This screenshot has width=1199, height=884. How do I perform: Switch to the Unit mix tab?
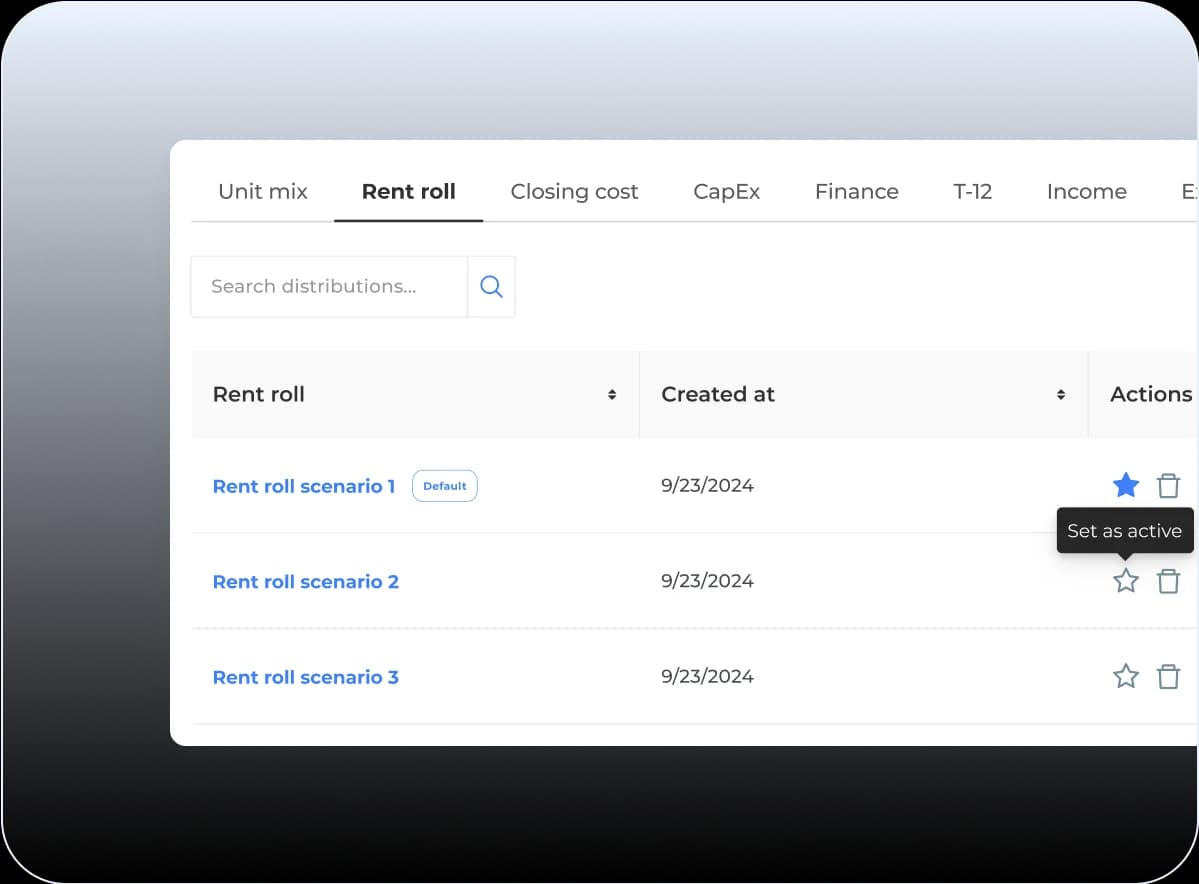point(263,192)
